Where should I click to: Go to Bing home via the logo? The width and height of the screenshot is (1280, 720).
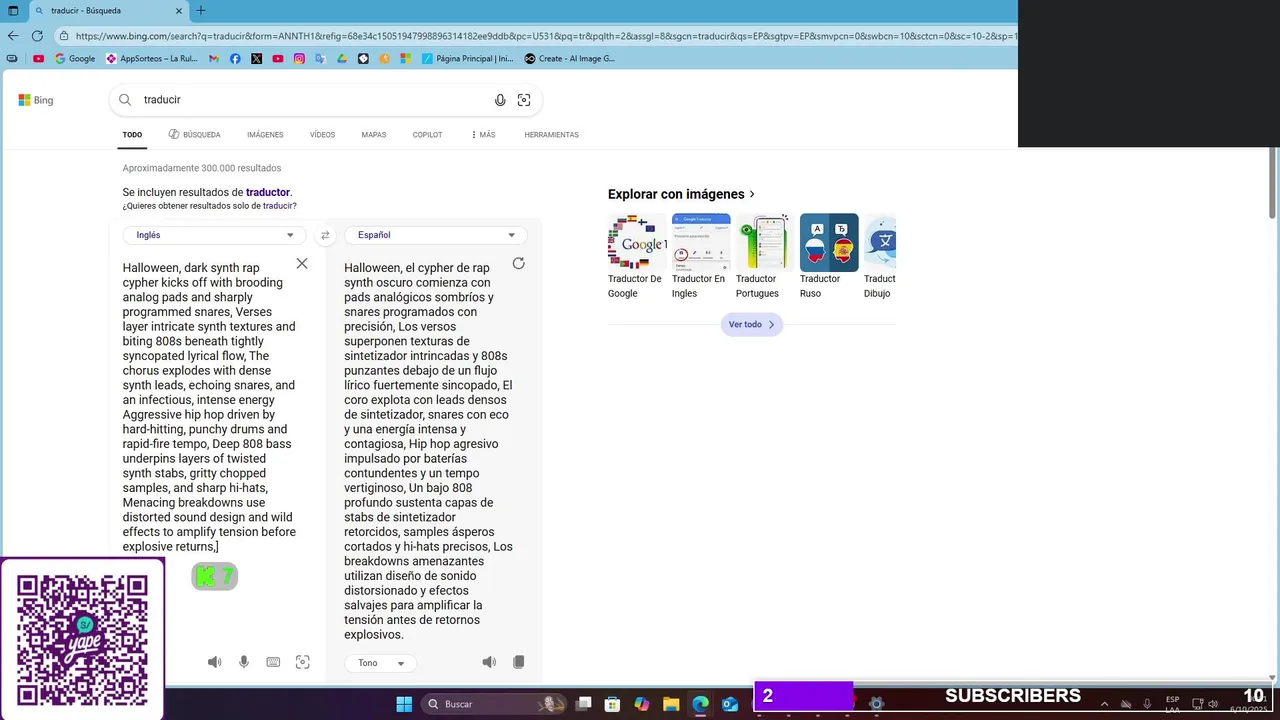click(36, 100)
